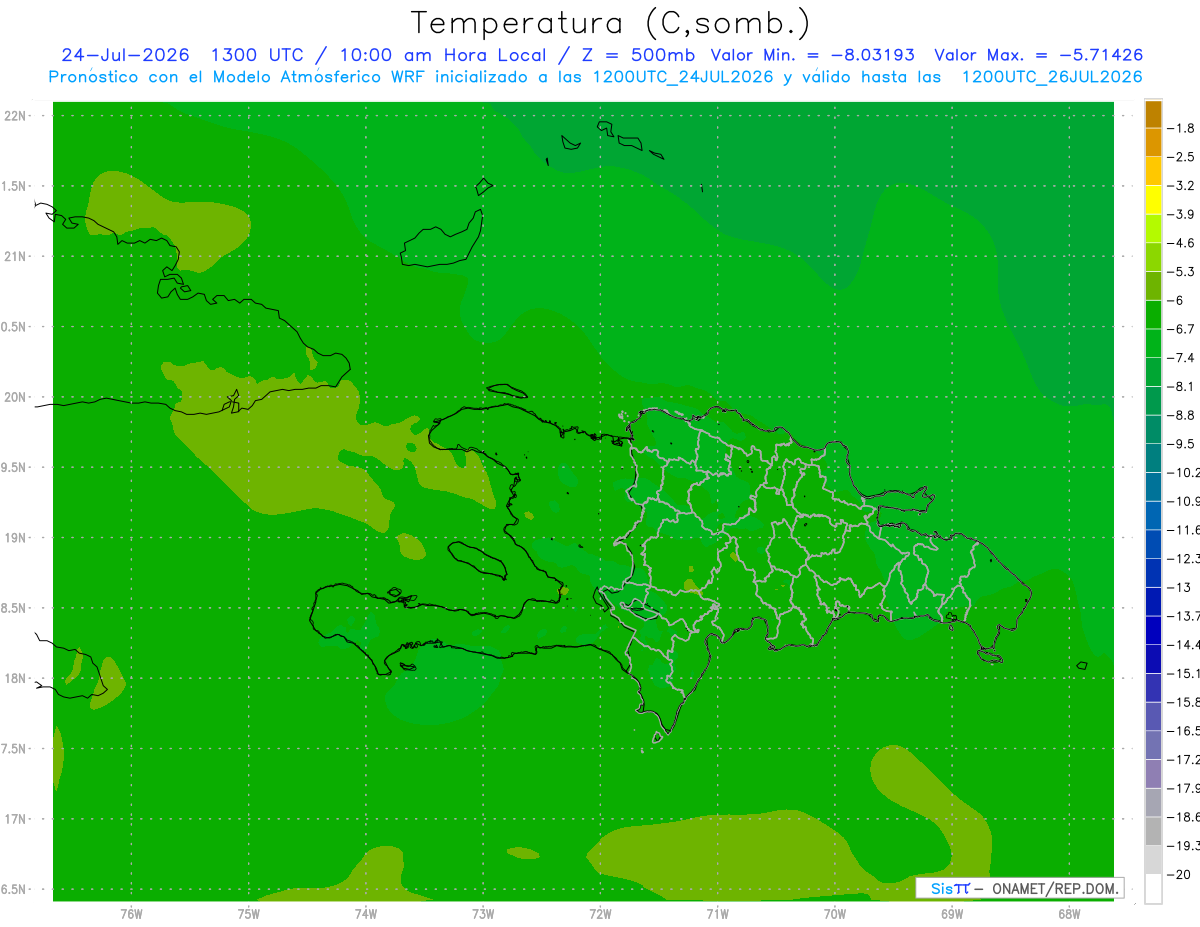
Task: Click the 20N latitude axis label
Action: click(16, 397)
